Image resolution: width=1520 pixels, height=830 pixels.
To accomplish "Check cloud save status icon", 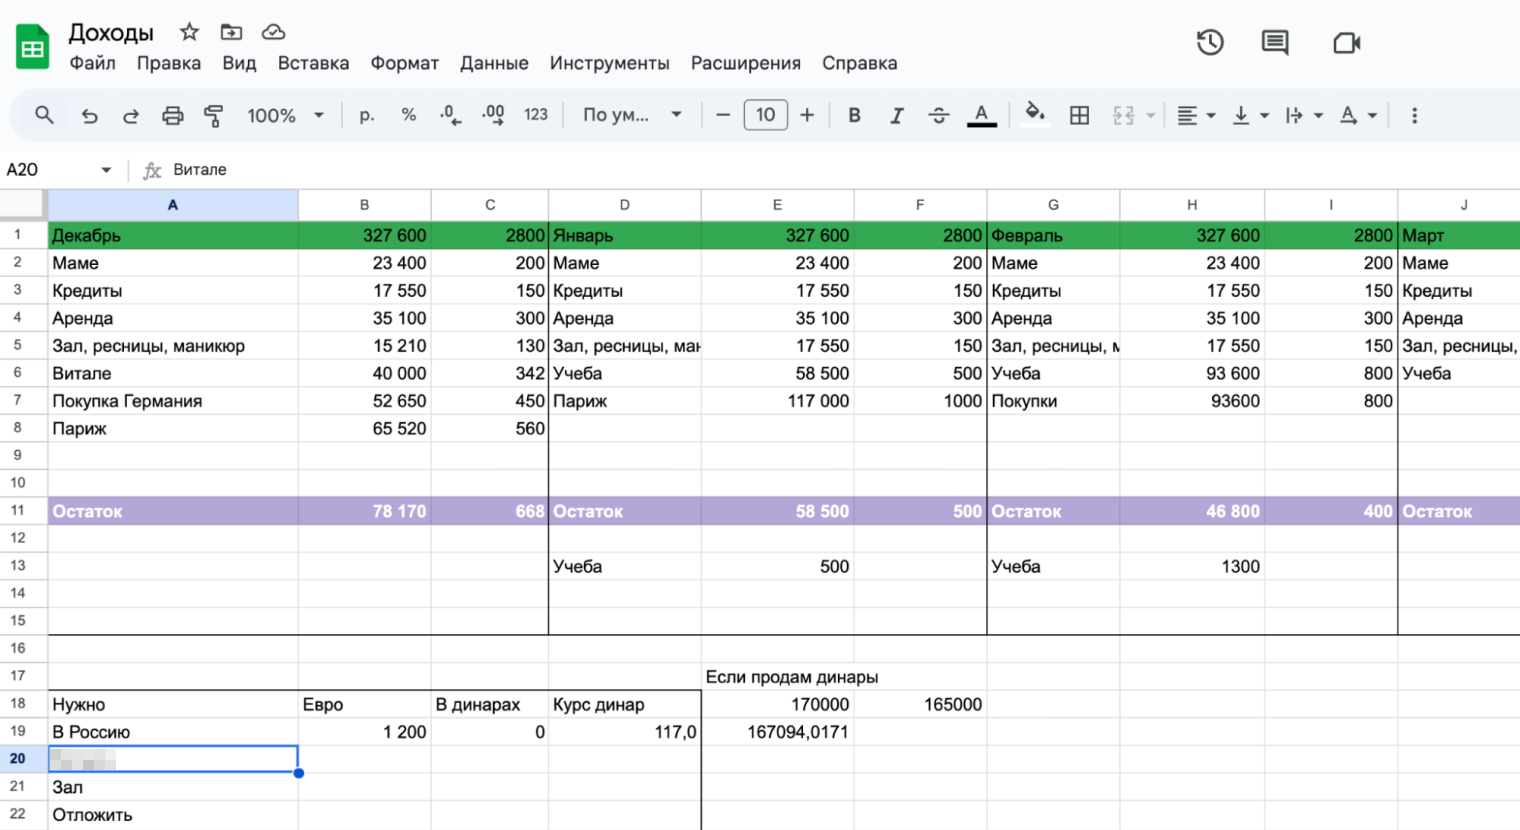I will 273,32.
